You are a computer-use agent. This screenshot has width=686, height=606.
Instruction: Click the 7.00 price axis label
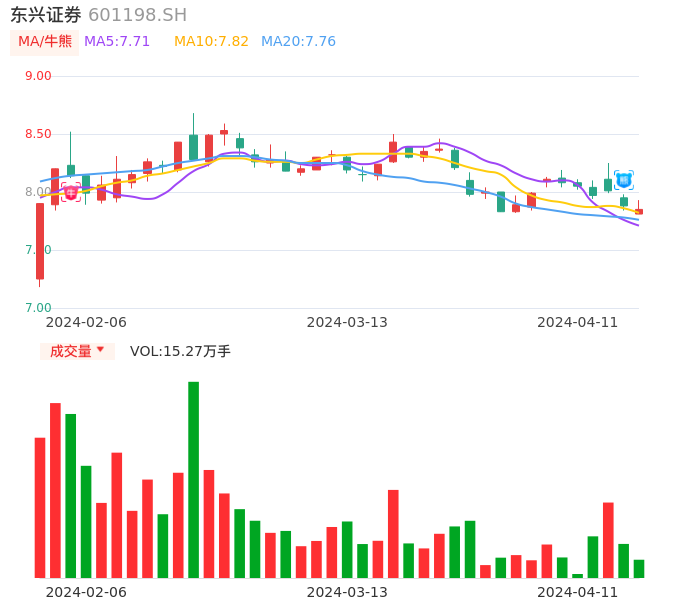pos(38,308)
